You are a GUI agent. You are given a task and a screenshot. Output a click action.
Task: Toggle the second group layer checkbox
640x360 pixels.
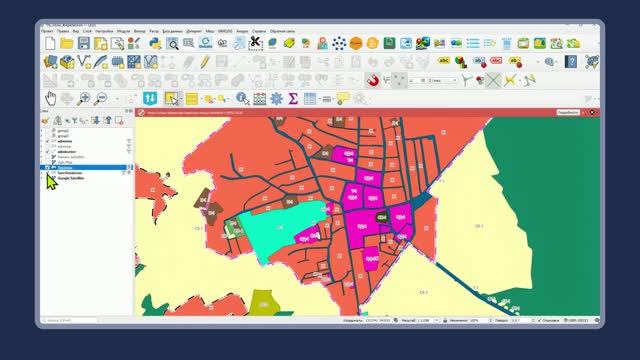click(x=47, y=136)
